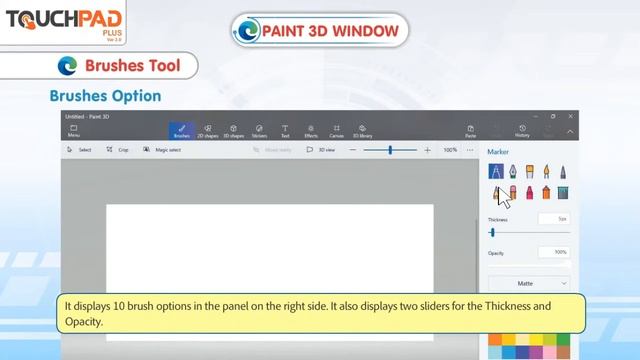Adjust the Thickness slider handle

492,232
